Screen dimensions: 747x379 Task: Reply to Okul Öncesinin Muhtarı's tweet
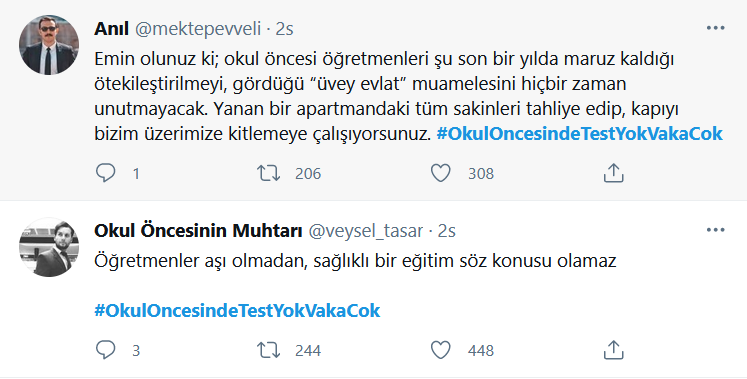point(105,350)
